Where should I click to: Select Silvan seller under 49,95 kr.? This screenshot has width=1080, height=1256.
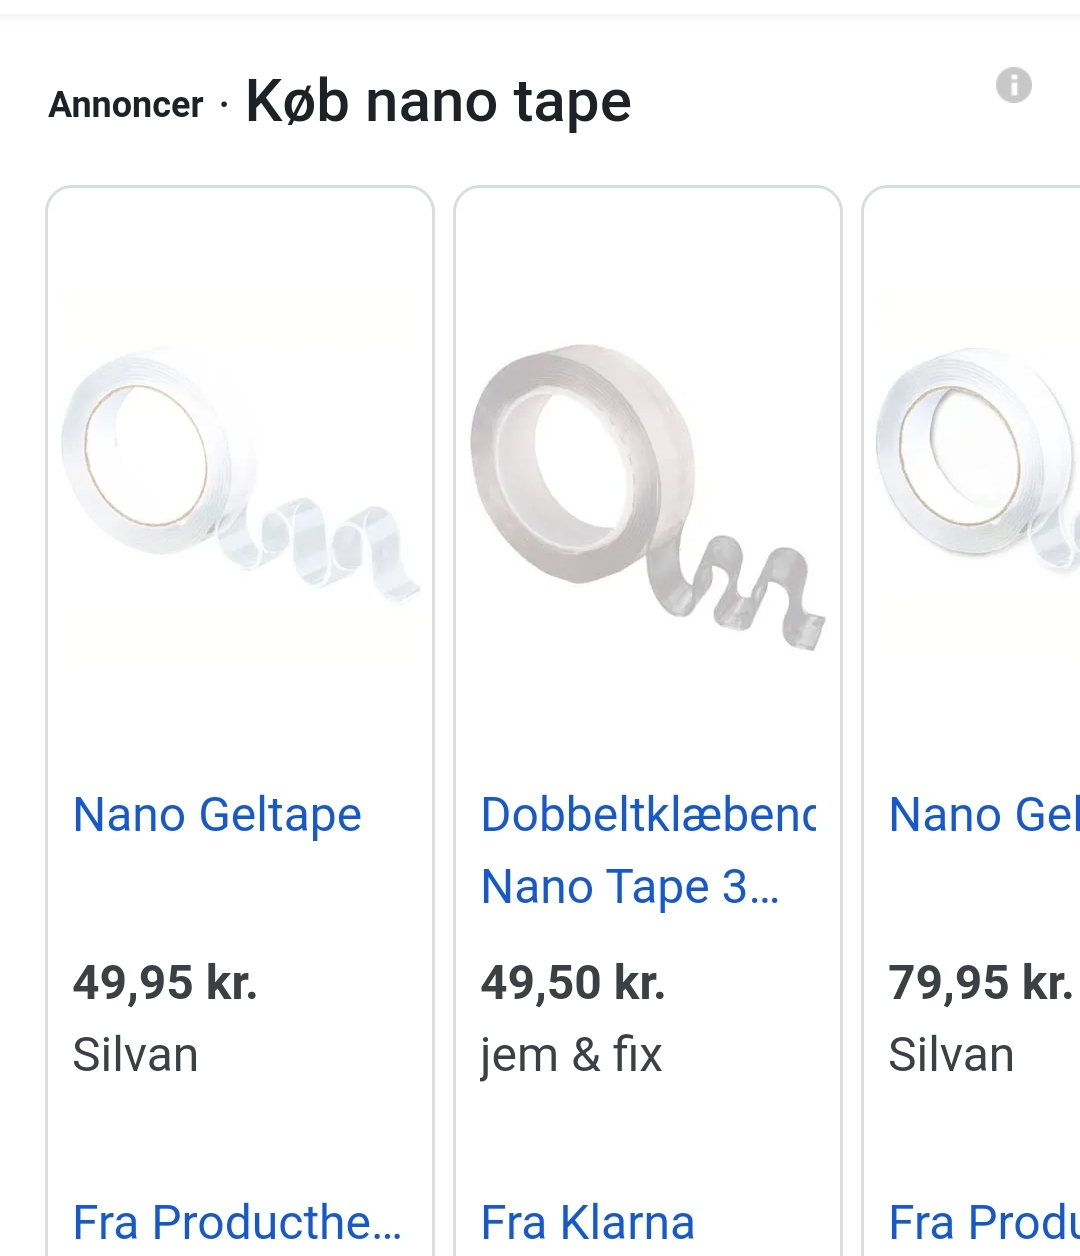135,1055
